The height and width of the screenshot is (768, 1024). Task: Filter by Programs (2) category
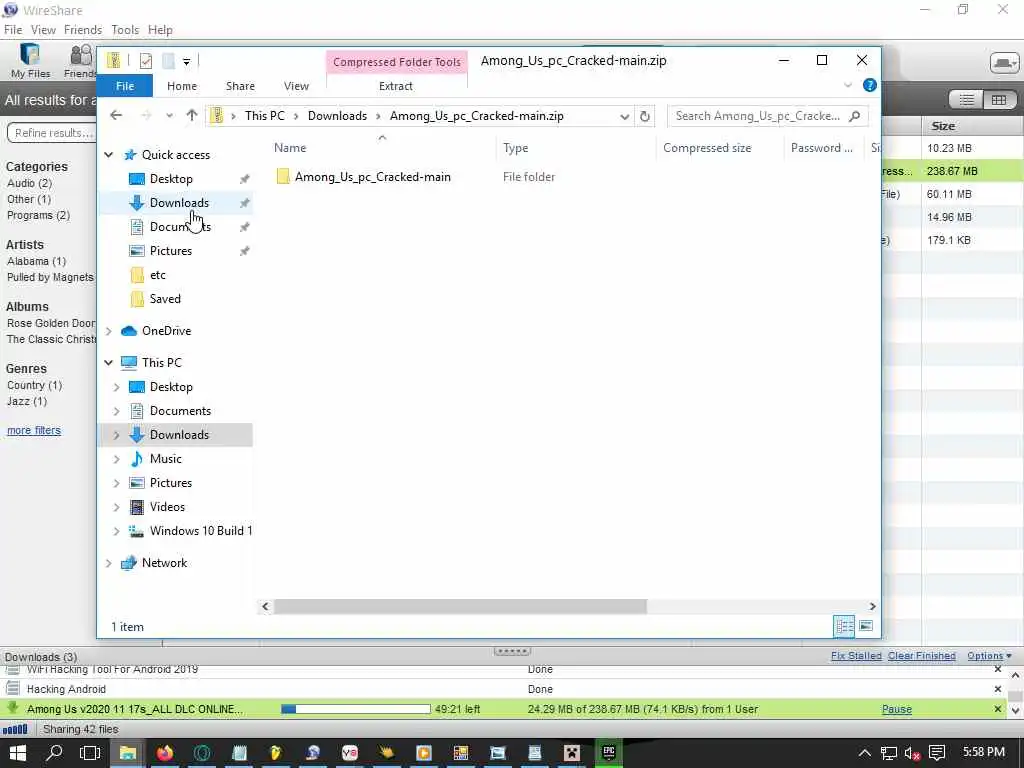point(39,216)
